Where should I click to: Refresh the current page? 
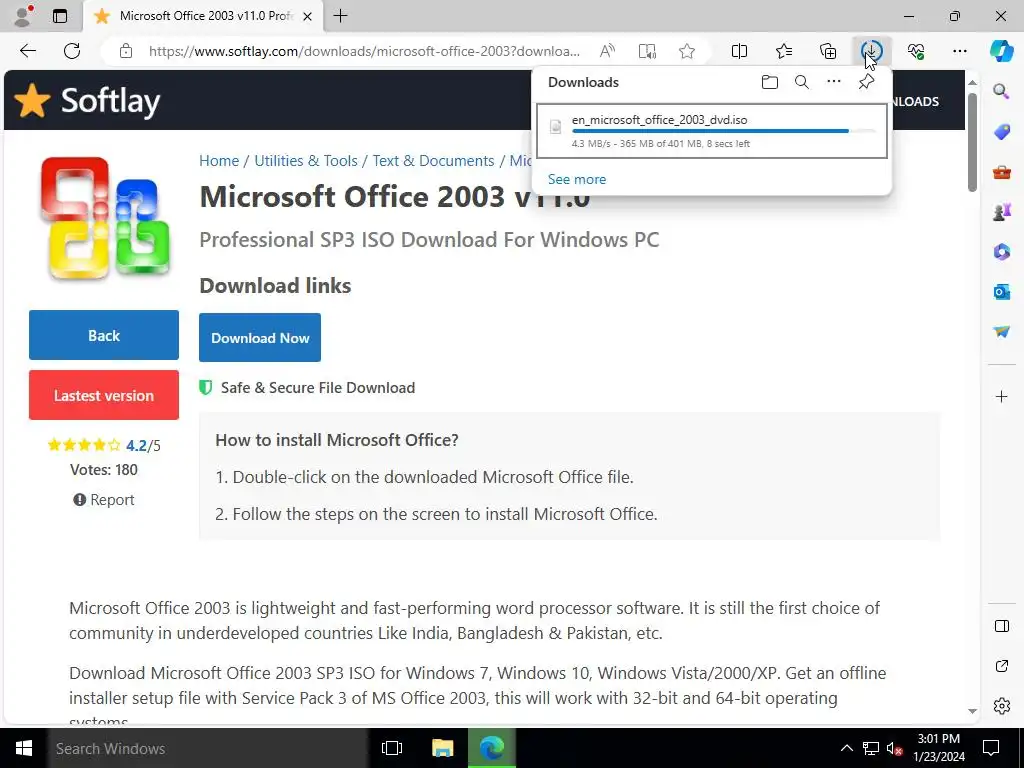pos(72,51)
